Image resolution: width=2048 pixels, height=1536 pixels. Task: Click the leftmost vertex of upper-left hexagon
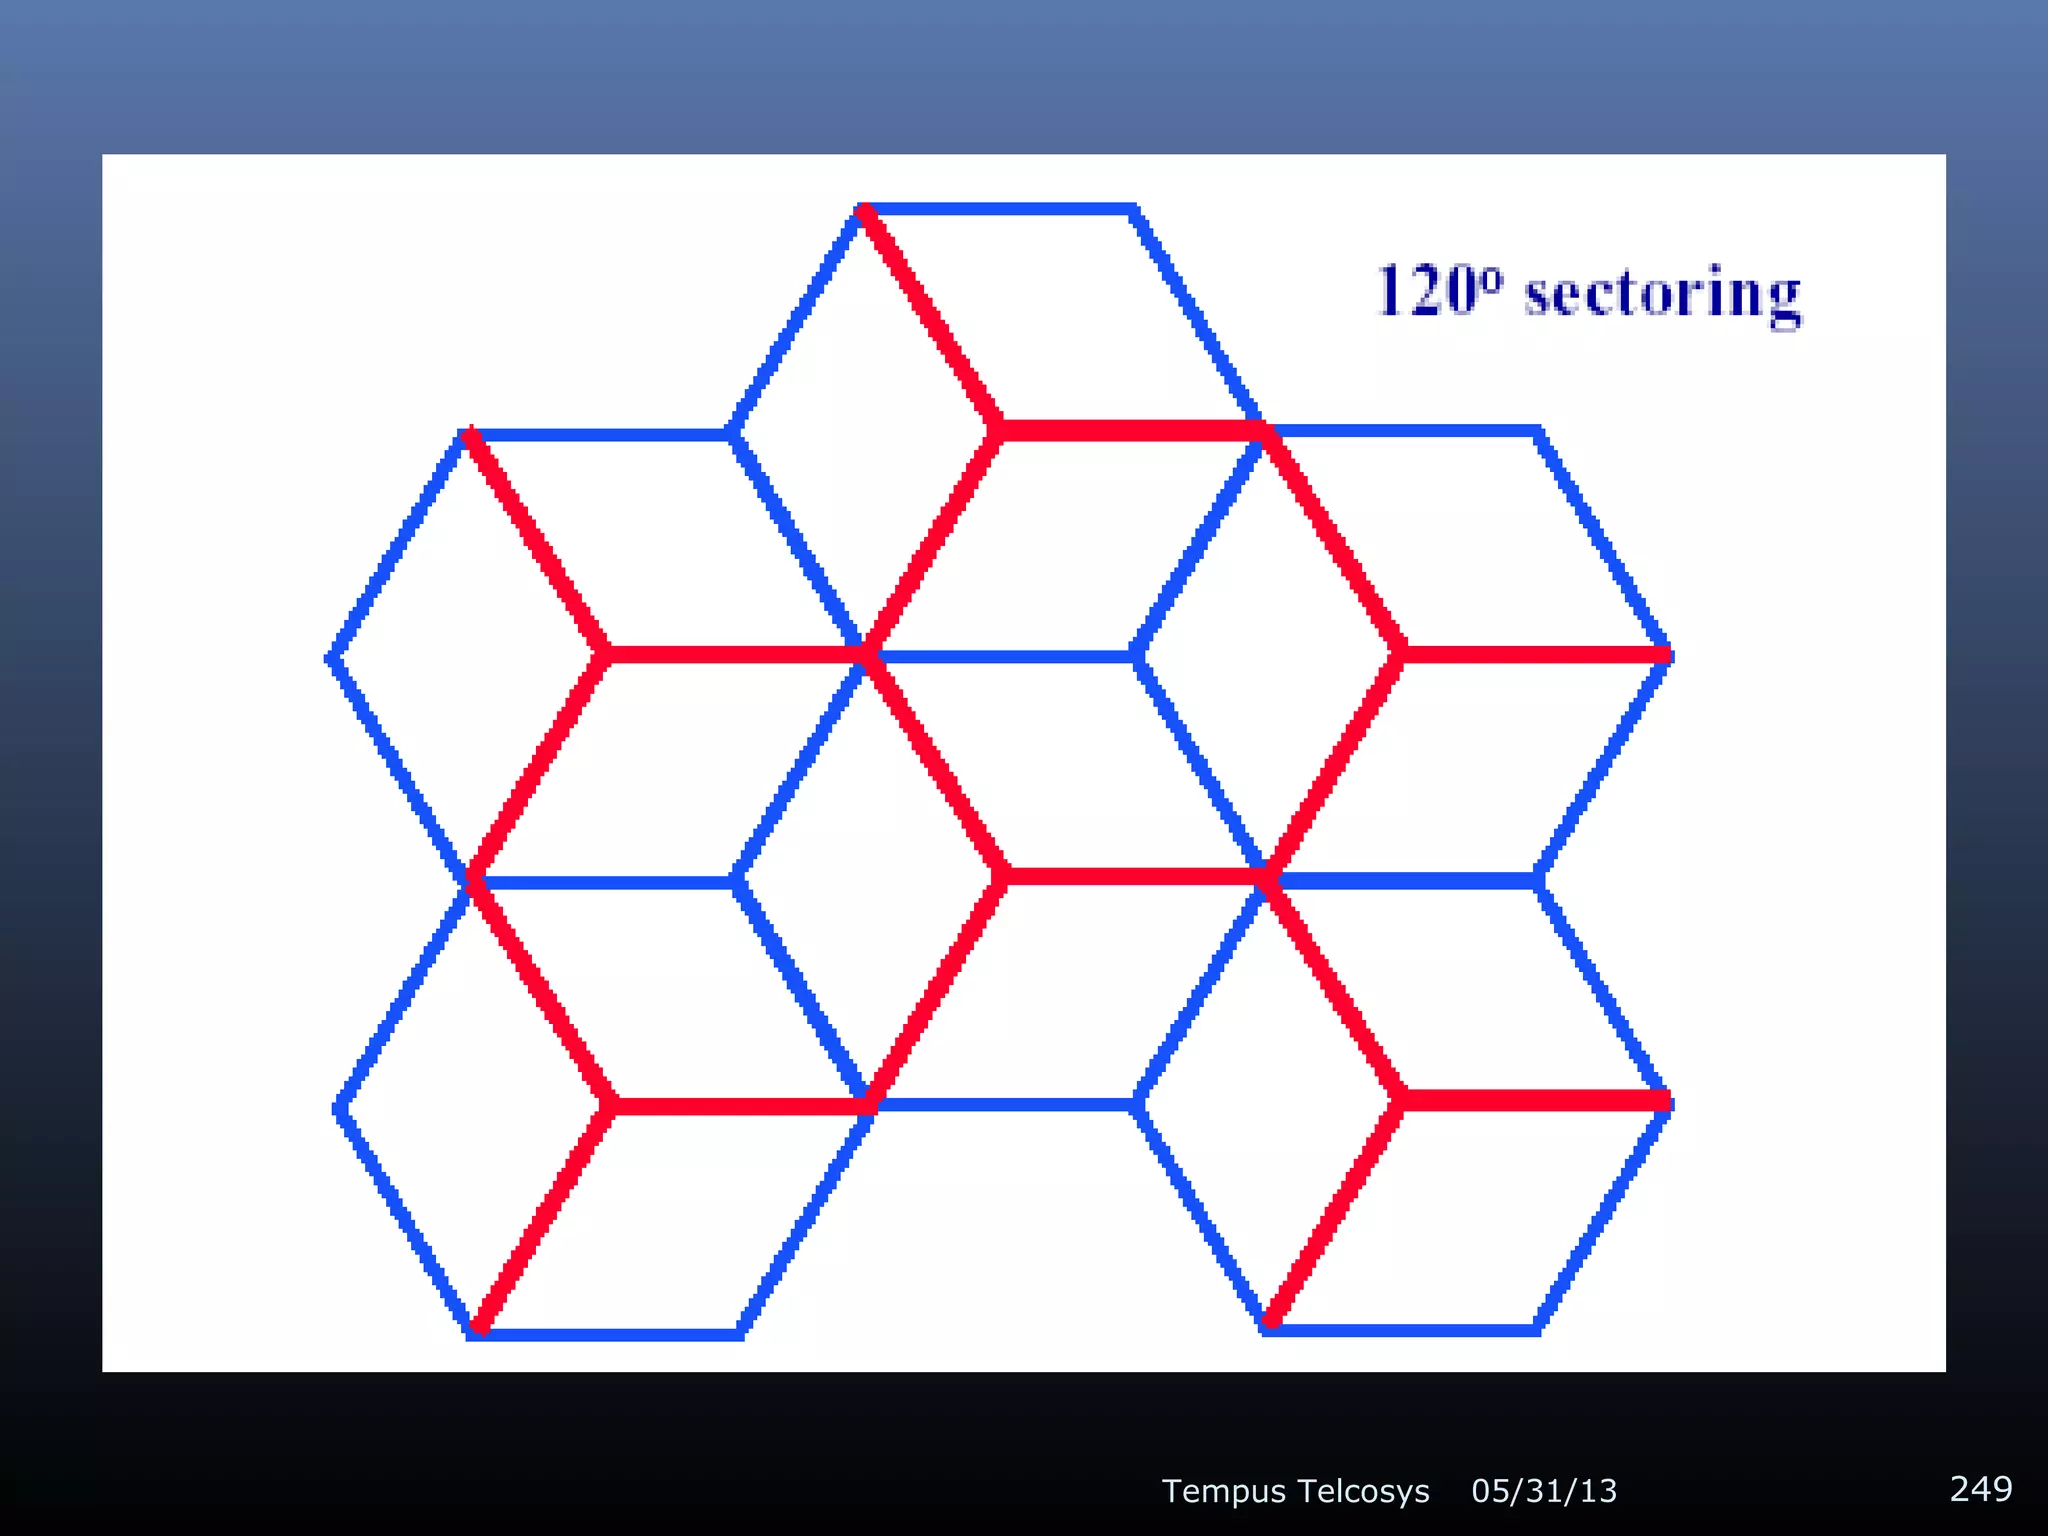click(x=332, y=657)
